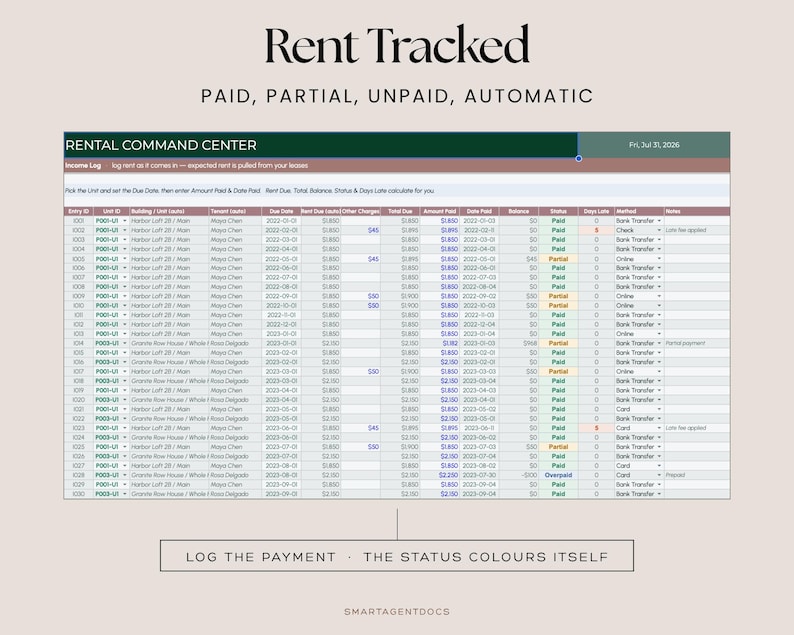Open Unit ID dropdown for entry 1009

pos(125,296)
